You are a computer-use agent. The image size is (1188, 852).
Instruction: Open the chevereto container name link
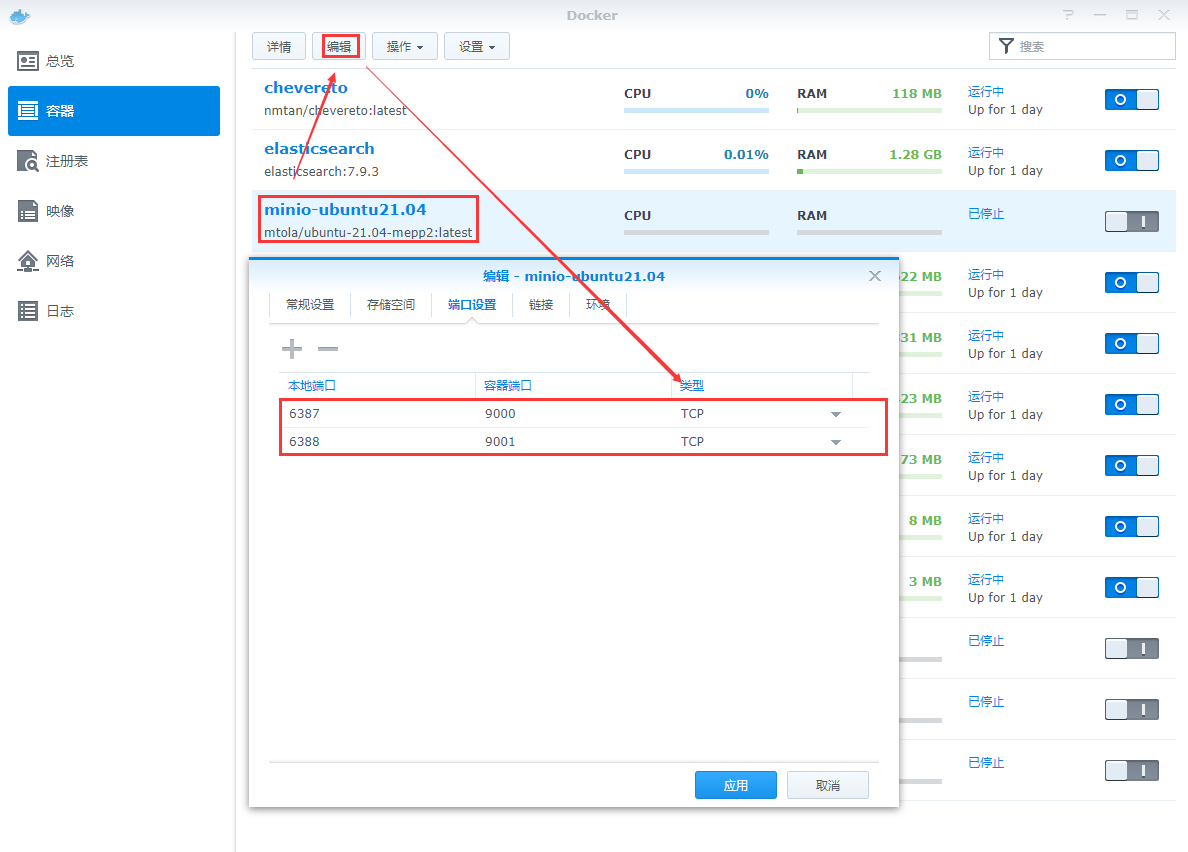pos(306,88)
